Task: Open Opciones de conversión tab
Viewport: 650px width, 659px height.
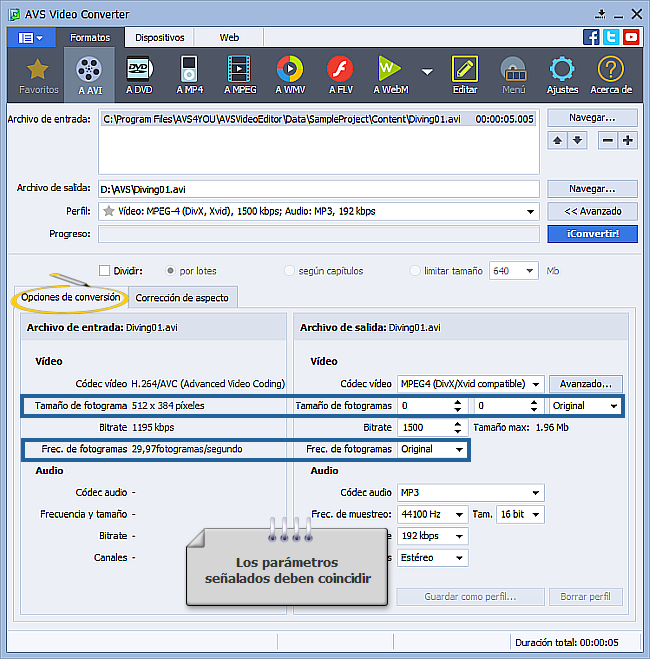Action: click(71, 298)
